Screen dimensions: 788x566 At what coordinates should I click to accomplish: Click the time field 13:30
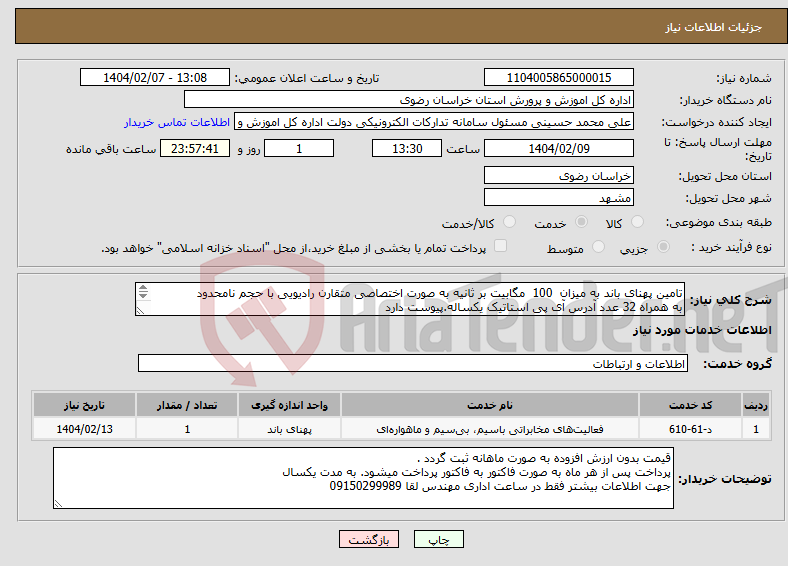pos(407,148)
